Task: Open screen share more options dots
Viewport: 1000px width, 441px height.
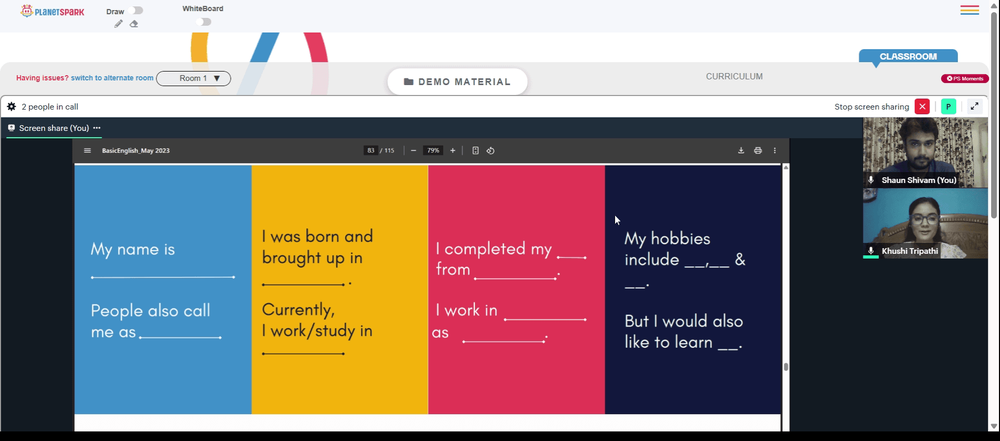Action: pos(97,128)
